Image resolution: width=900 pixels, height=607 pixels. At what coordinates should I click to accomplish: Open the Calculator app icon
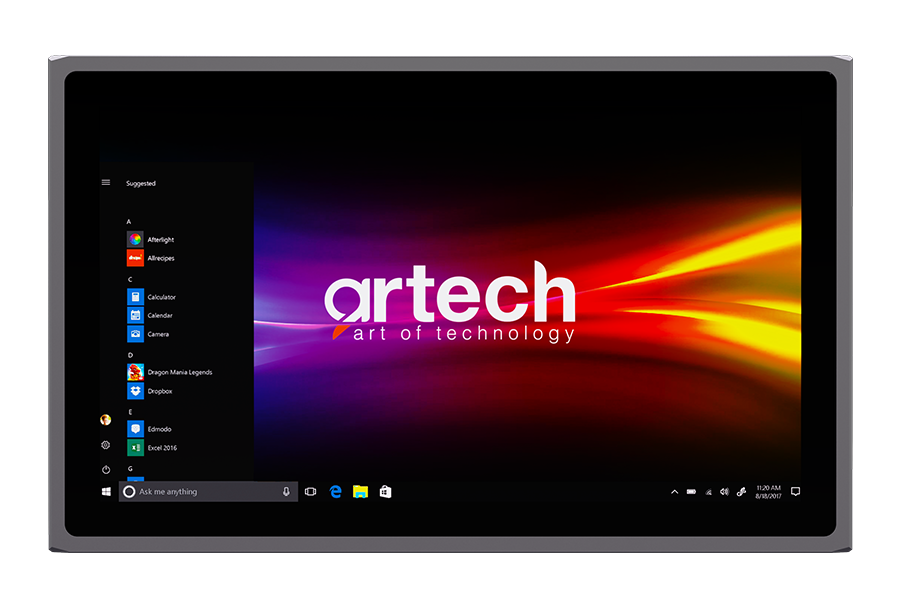(135, 297)
